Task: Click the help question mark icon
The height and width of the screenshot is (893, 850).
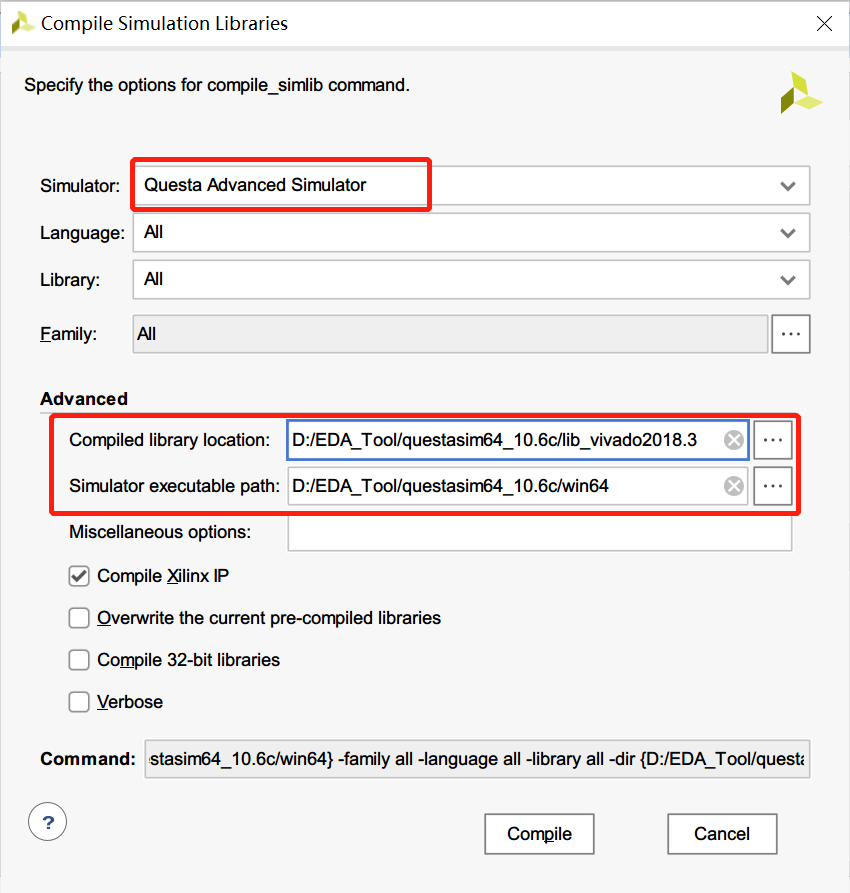Action: pos(48,823)
